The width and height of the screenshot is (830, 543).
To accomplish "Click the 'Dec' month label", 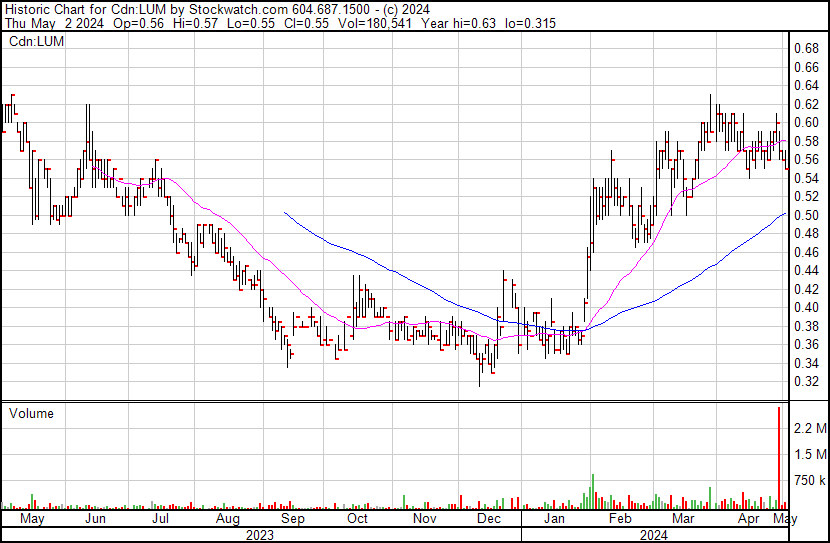I will (x=489, y=519).
